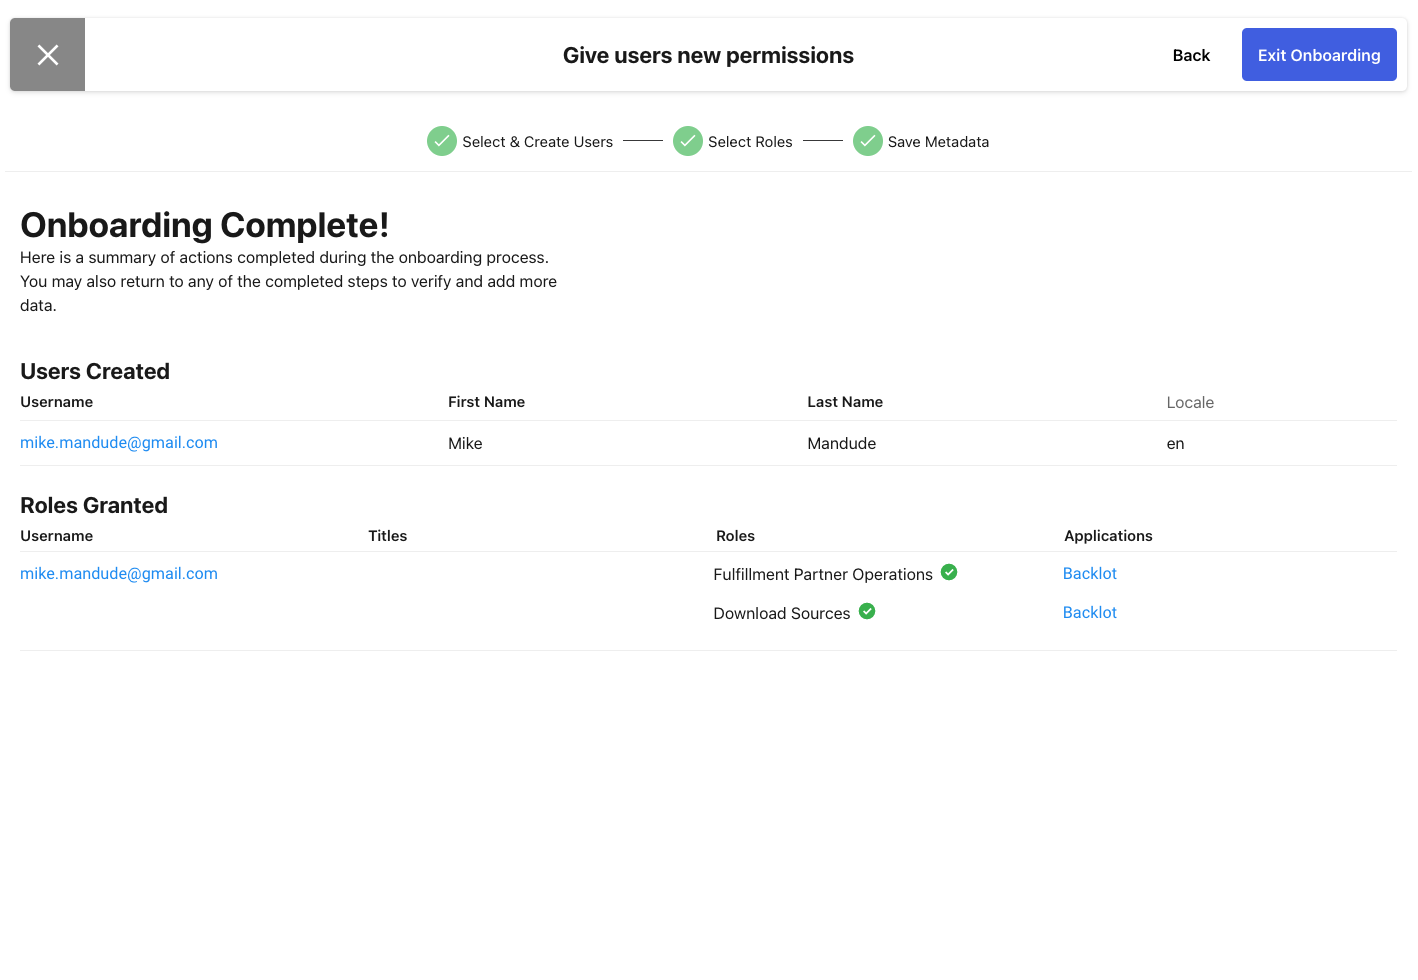Viewport: 1418px width, 980px height.
Task: Click the Locale column header
Action: tap(1190, 401)
